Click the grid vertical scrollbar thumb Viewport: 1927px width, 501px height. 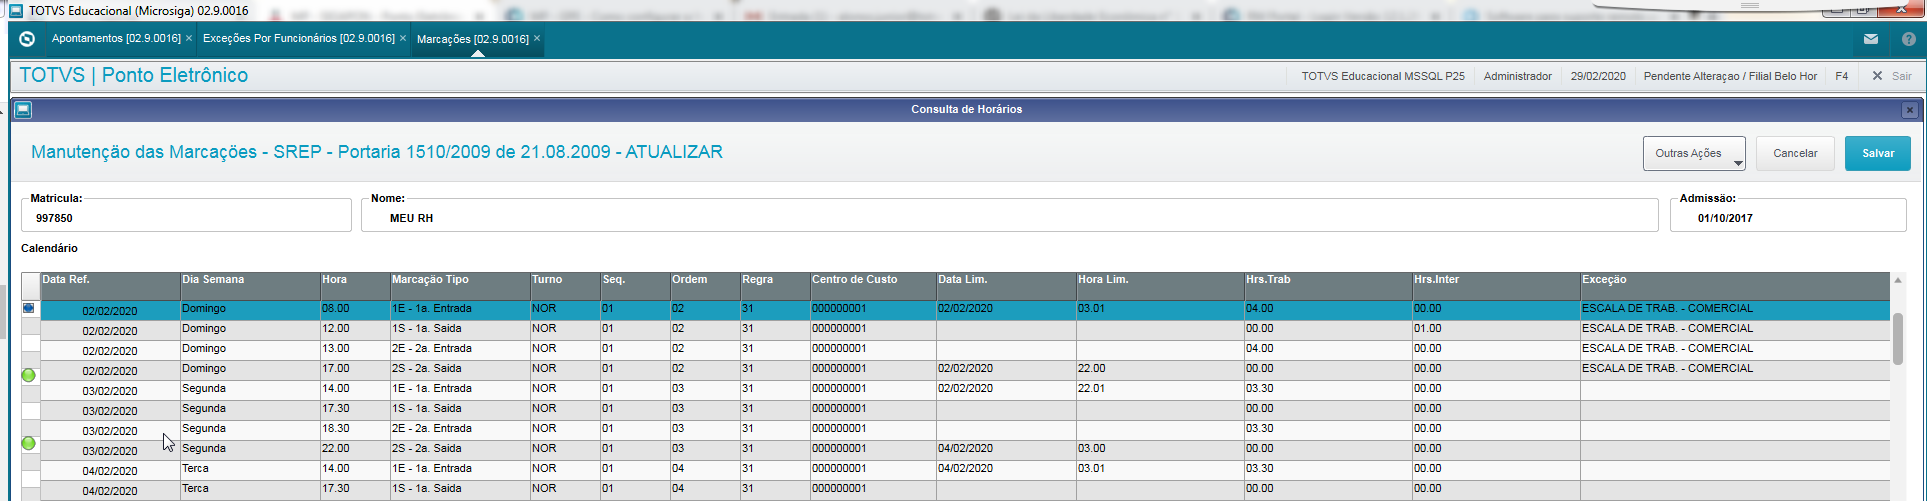point(1897,339)
